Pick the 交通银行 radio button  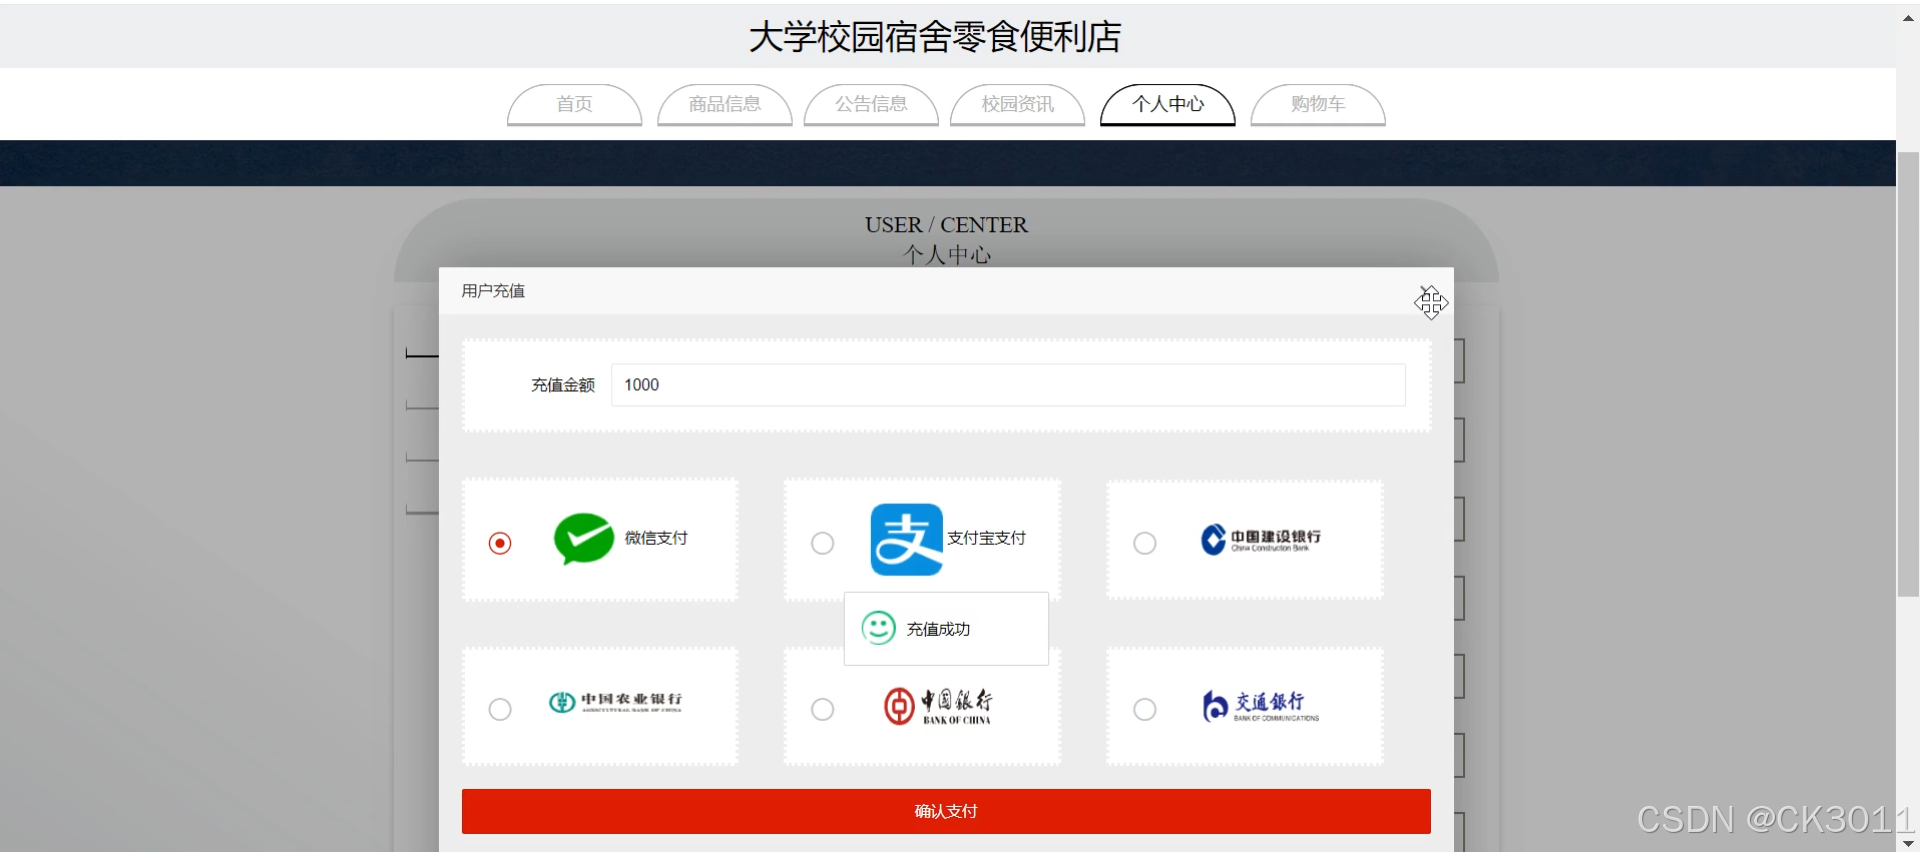(x=1145, y=709)
